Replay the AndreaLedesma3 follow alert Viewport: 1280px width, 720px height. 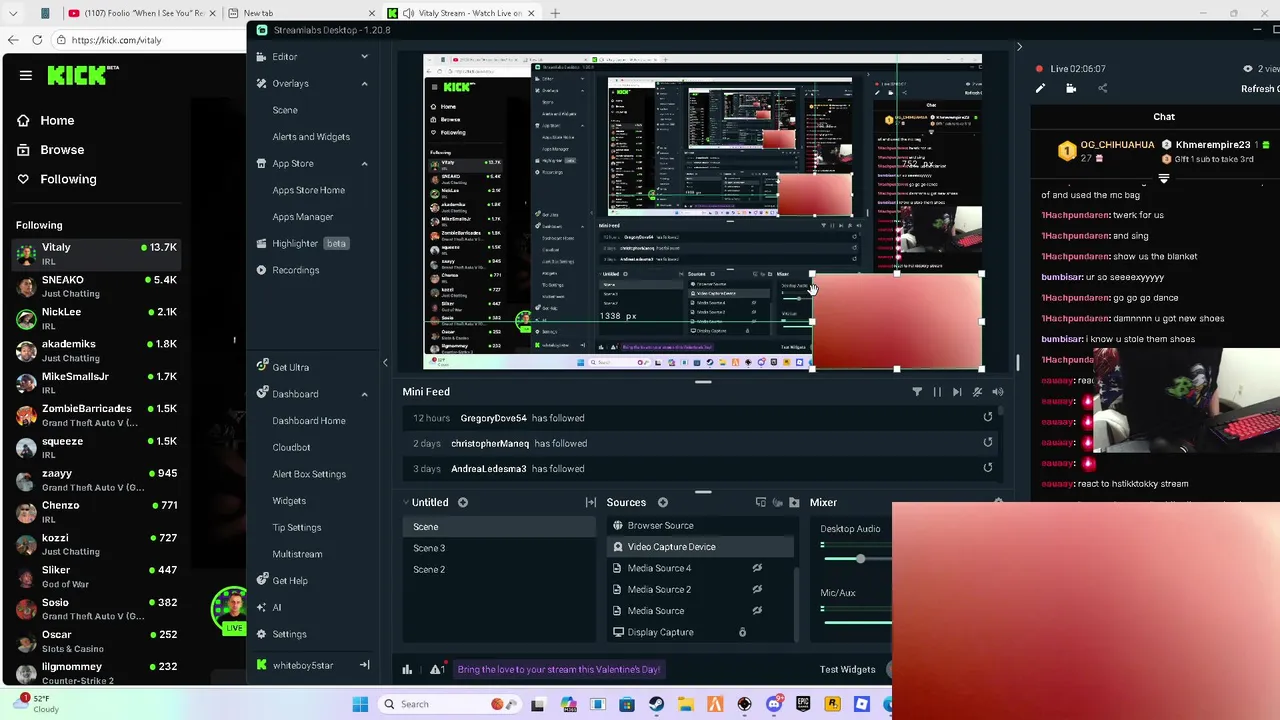988,468
